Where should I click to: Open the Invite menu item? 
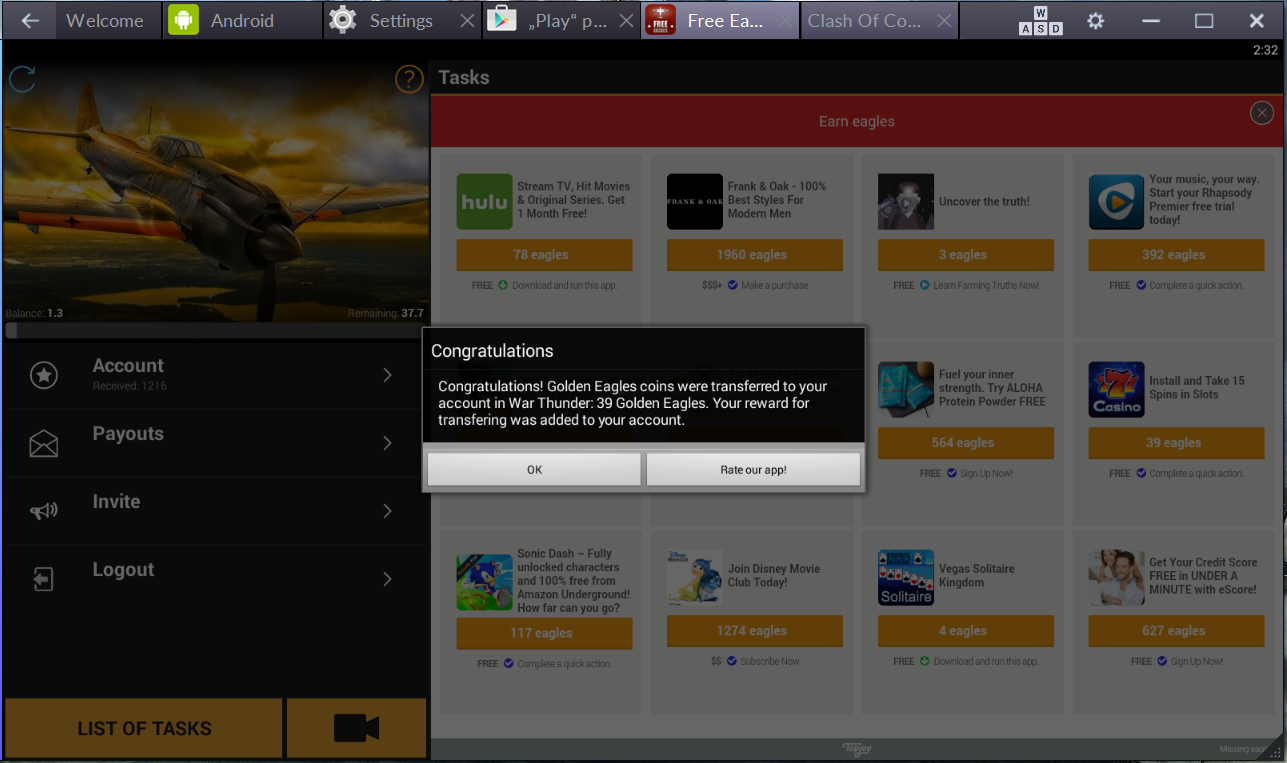215,511
